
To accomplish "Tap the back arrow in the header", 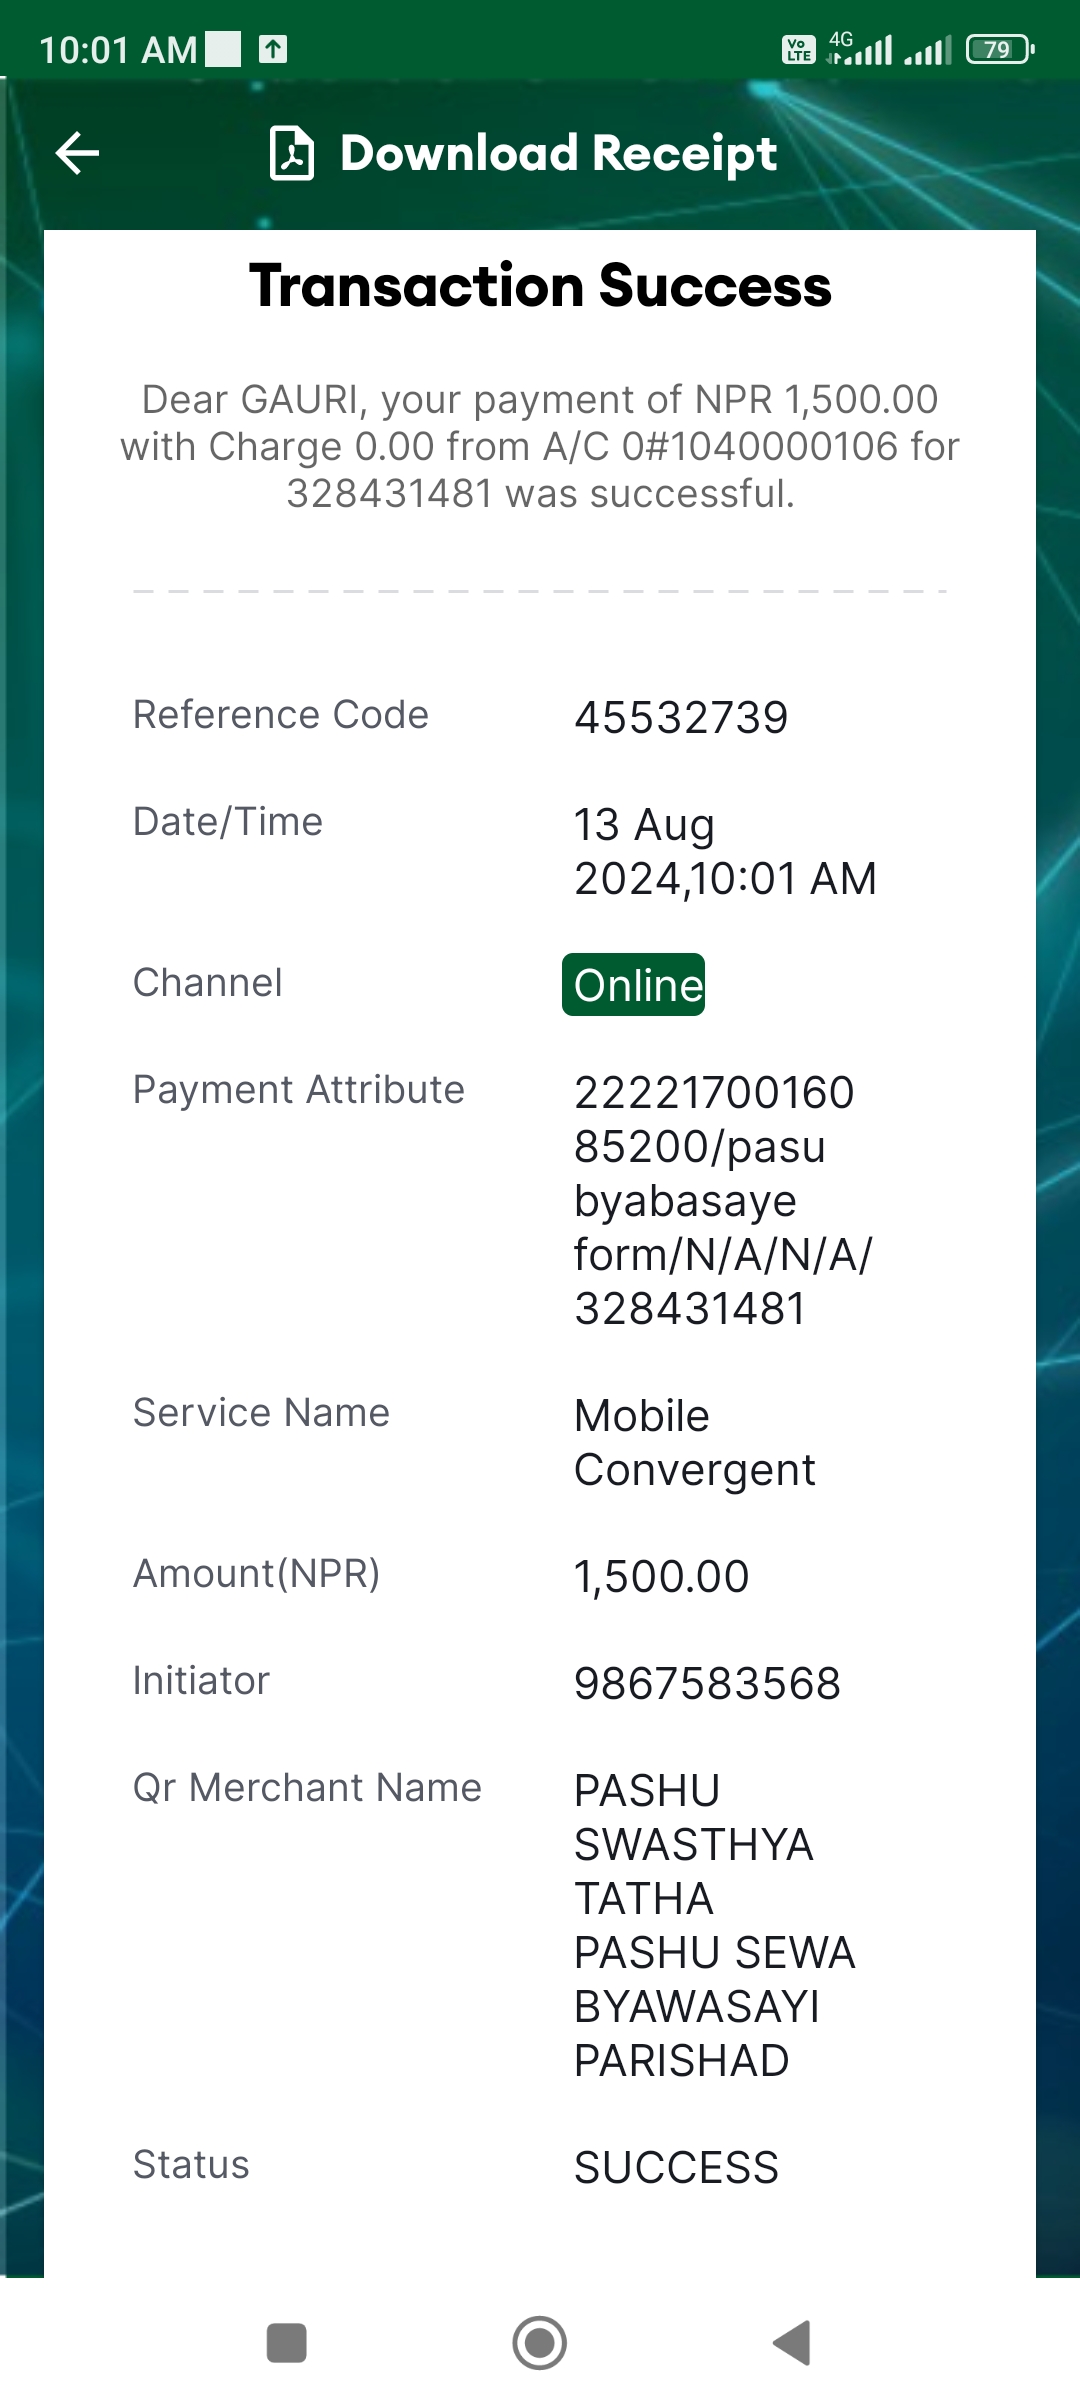I will 77,153.
